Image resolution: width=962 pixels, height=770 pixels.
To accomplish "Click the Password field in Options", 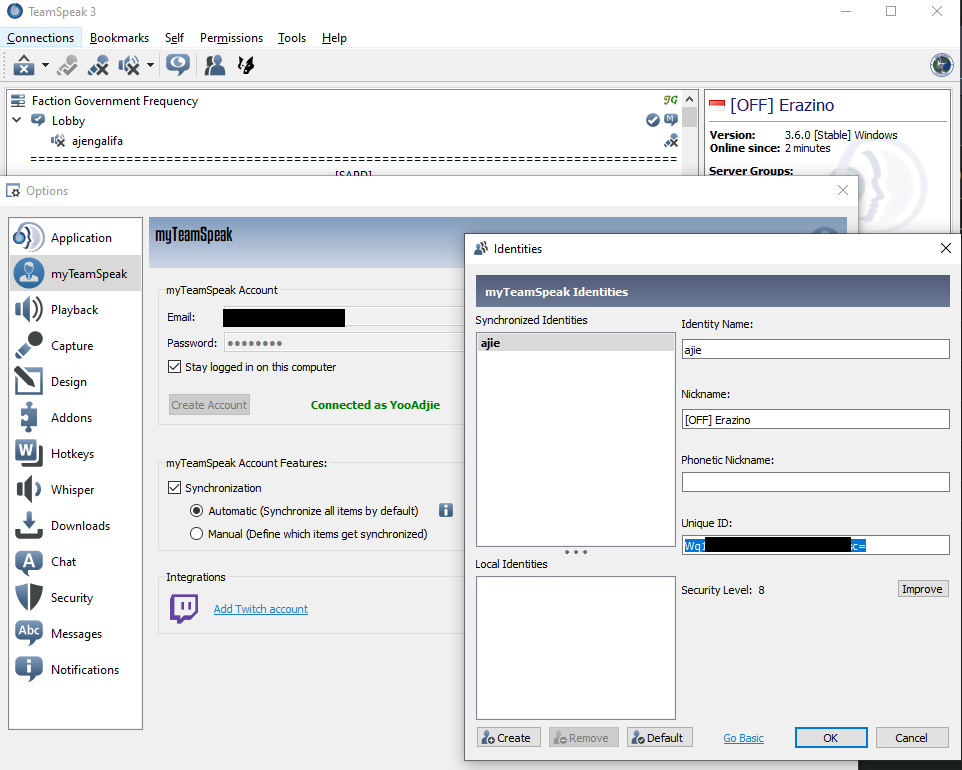I will (x=344, y=343).
